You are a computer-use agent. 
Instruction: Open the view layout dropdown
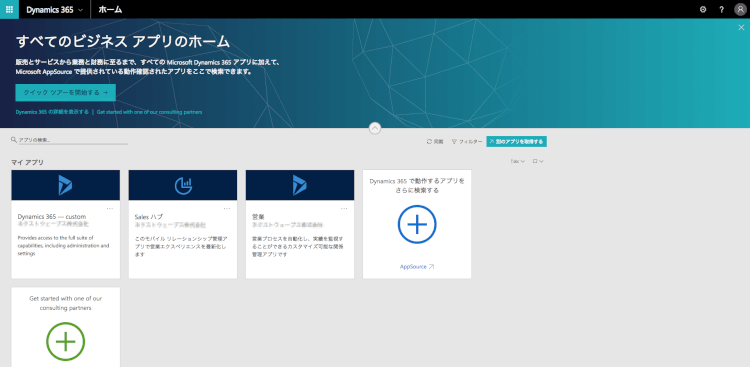[538, 162]
